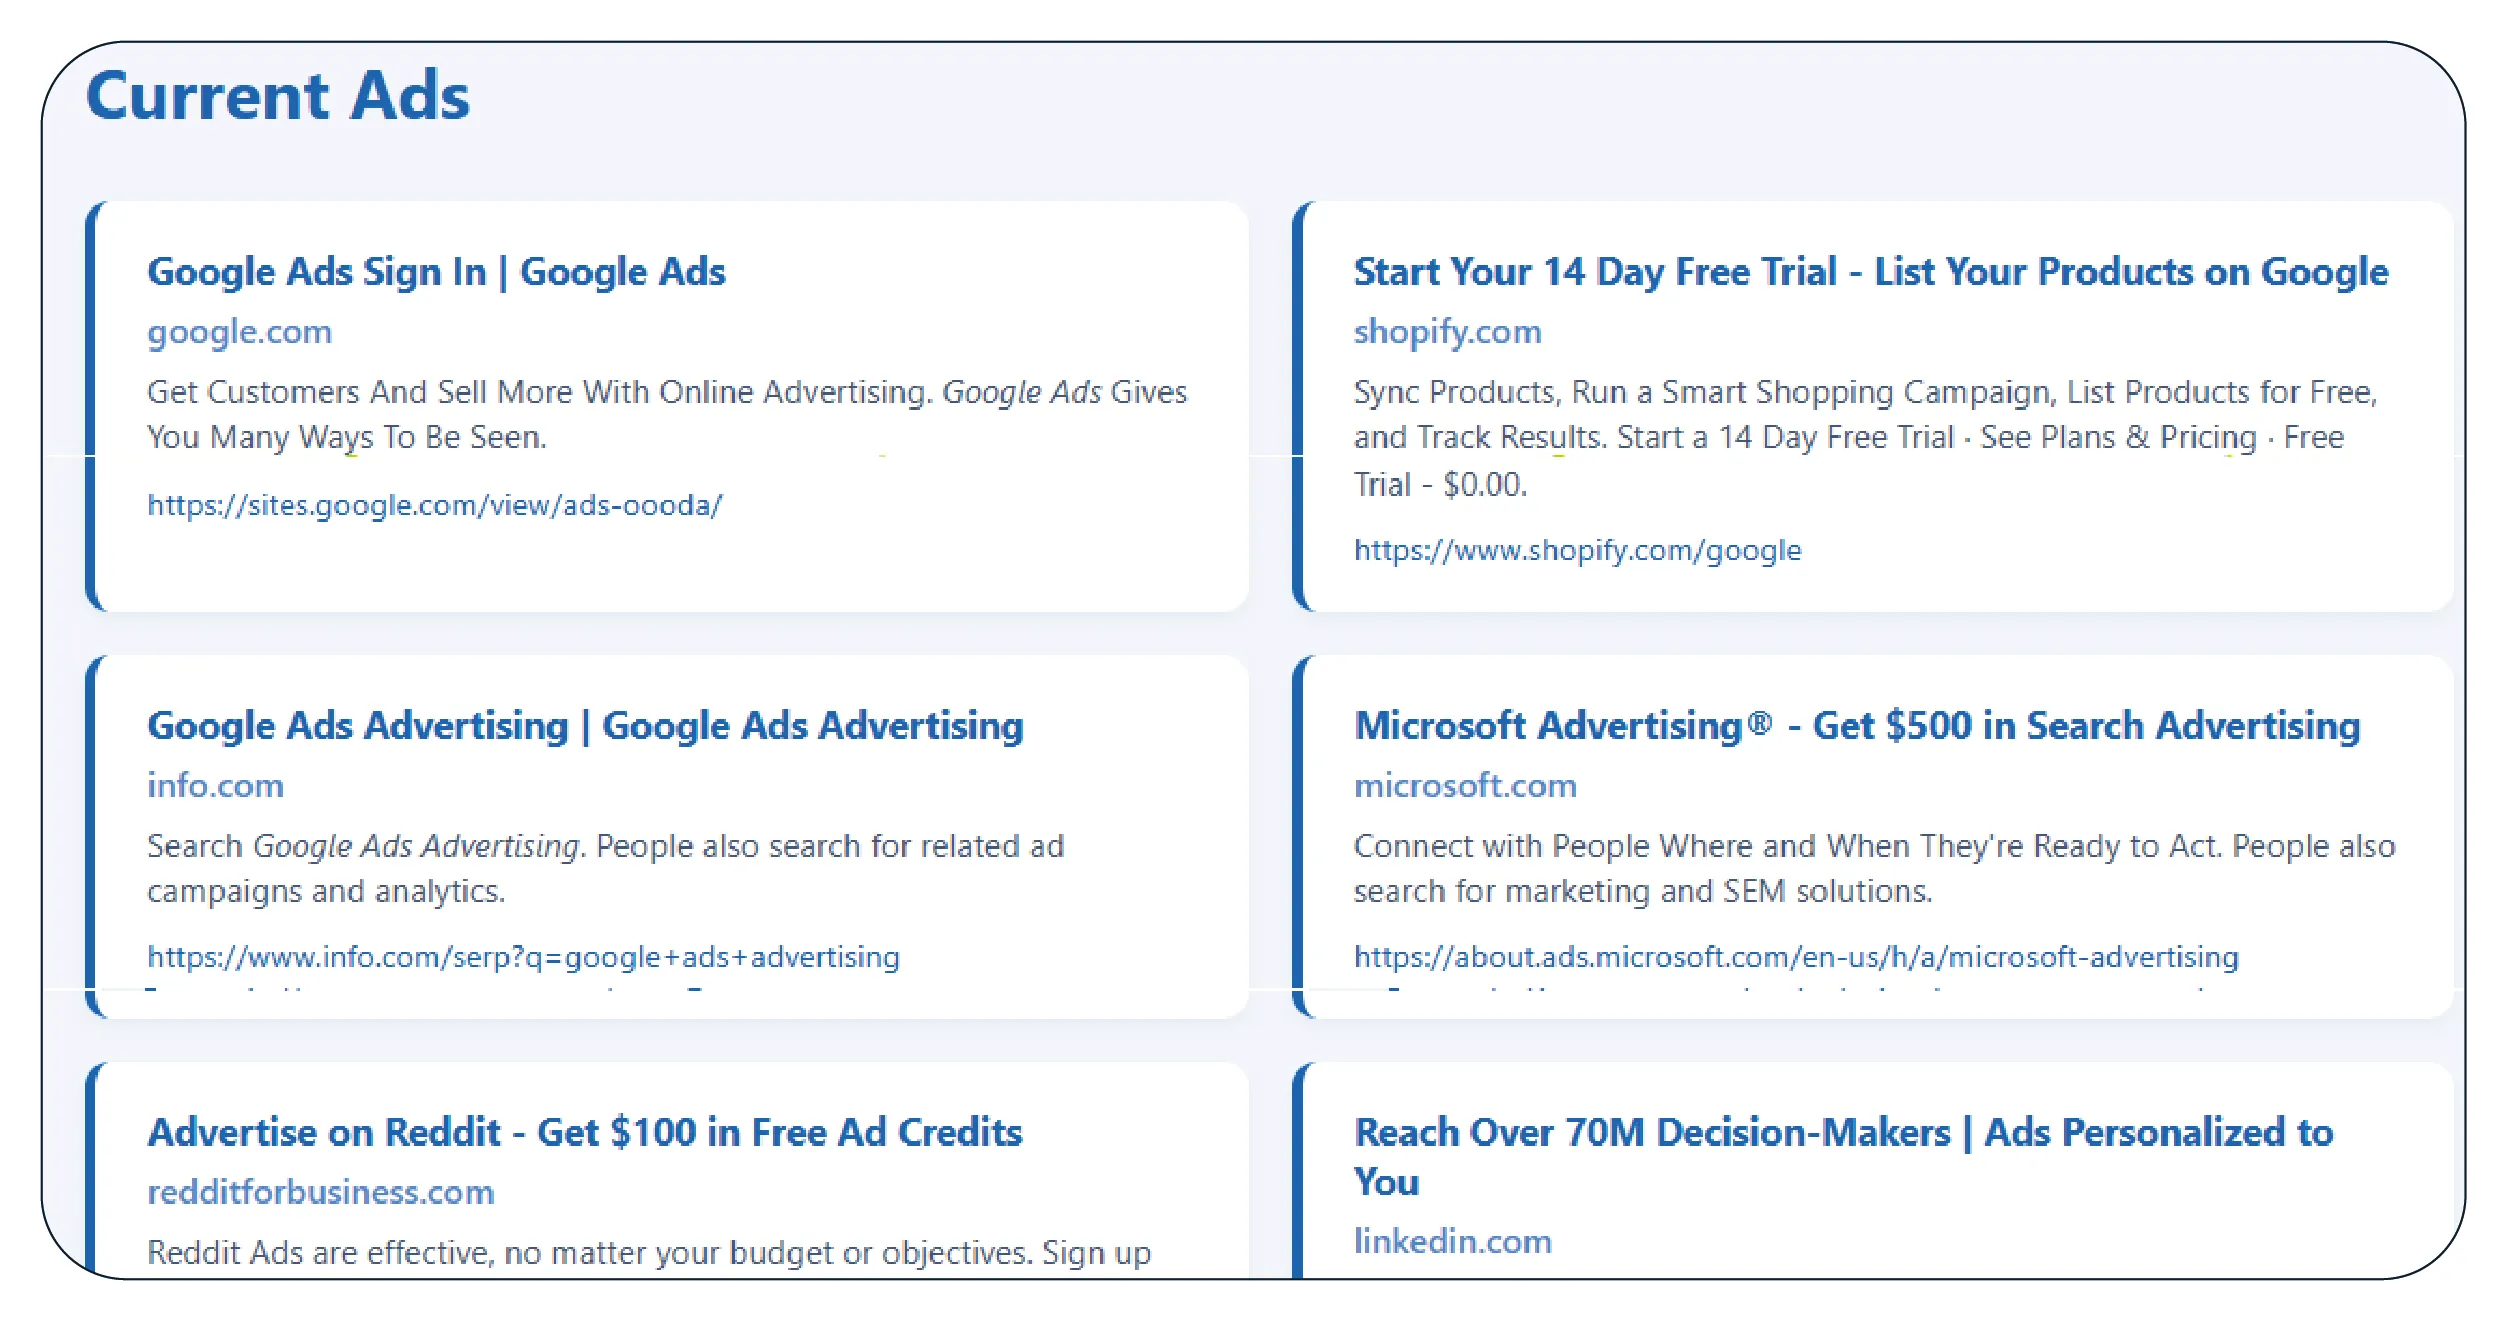
Task: Click the microsoft.com domain link
Action: [x=1465, y=786]
